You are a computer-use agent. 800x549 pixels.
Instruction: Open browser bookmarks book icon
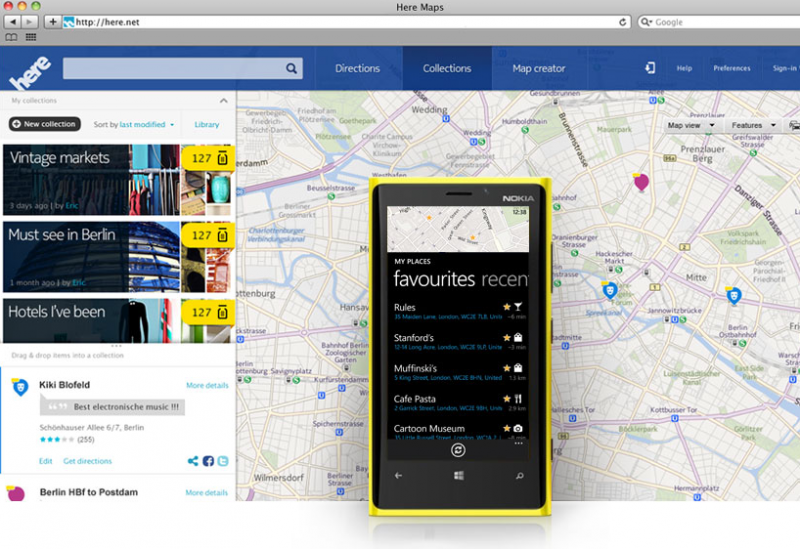click(x=11, y=37)
